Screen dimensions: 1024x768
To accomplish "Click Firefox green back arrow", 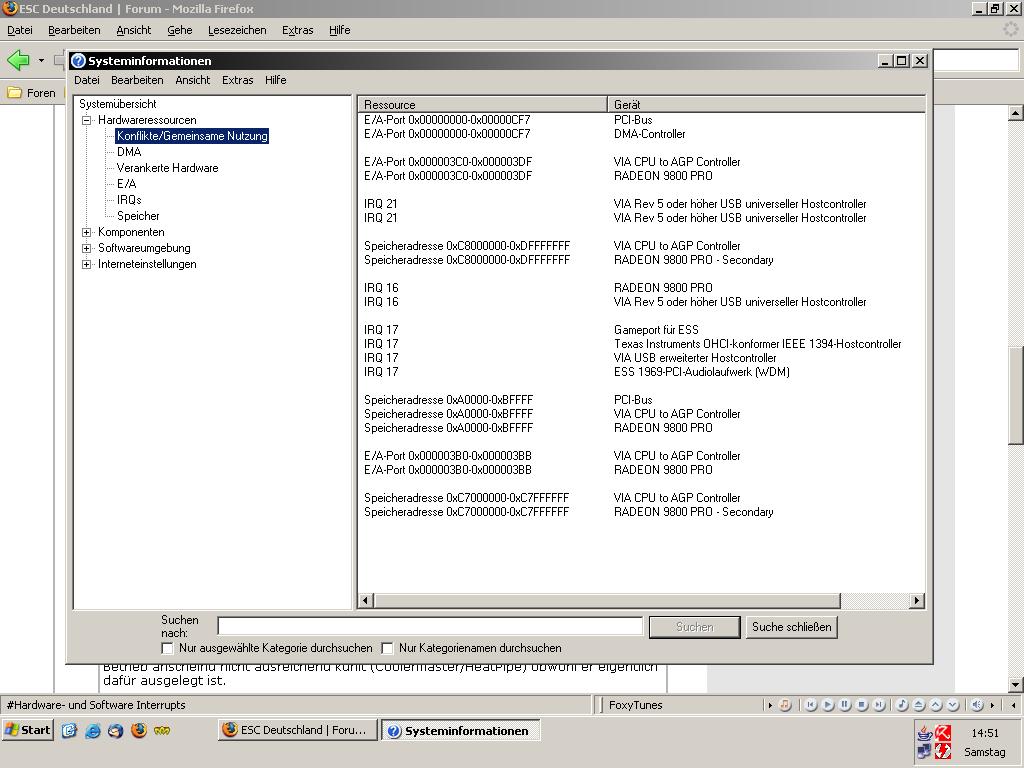I will 18,60.
